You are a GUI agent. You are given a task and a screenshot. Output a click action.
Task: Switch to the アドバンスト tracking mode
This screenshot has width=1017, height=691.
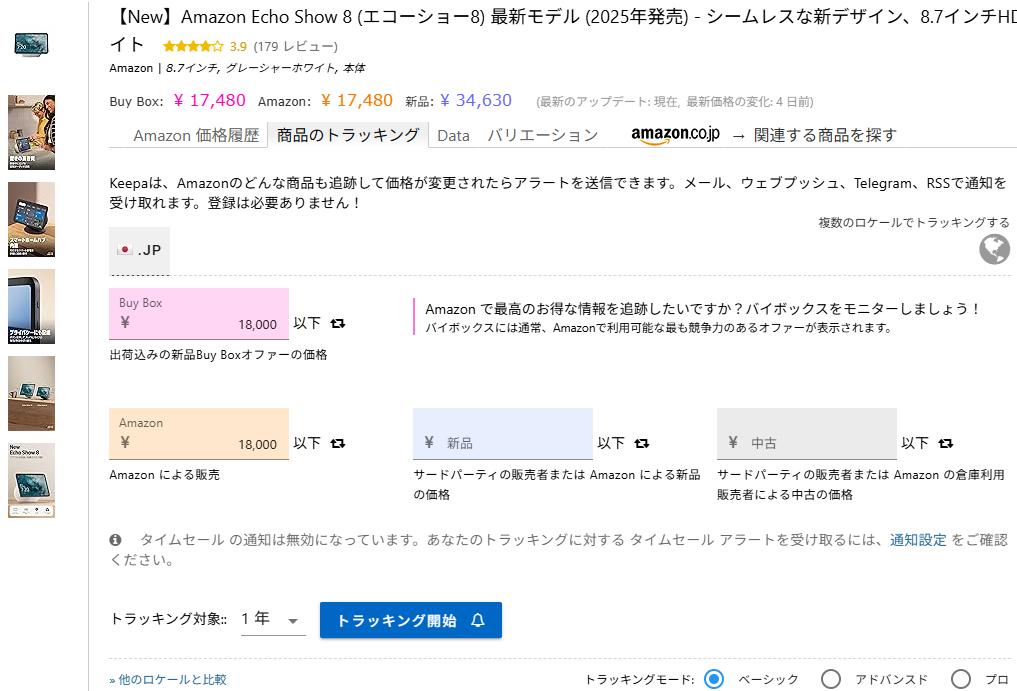[831, 678]
